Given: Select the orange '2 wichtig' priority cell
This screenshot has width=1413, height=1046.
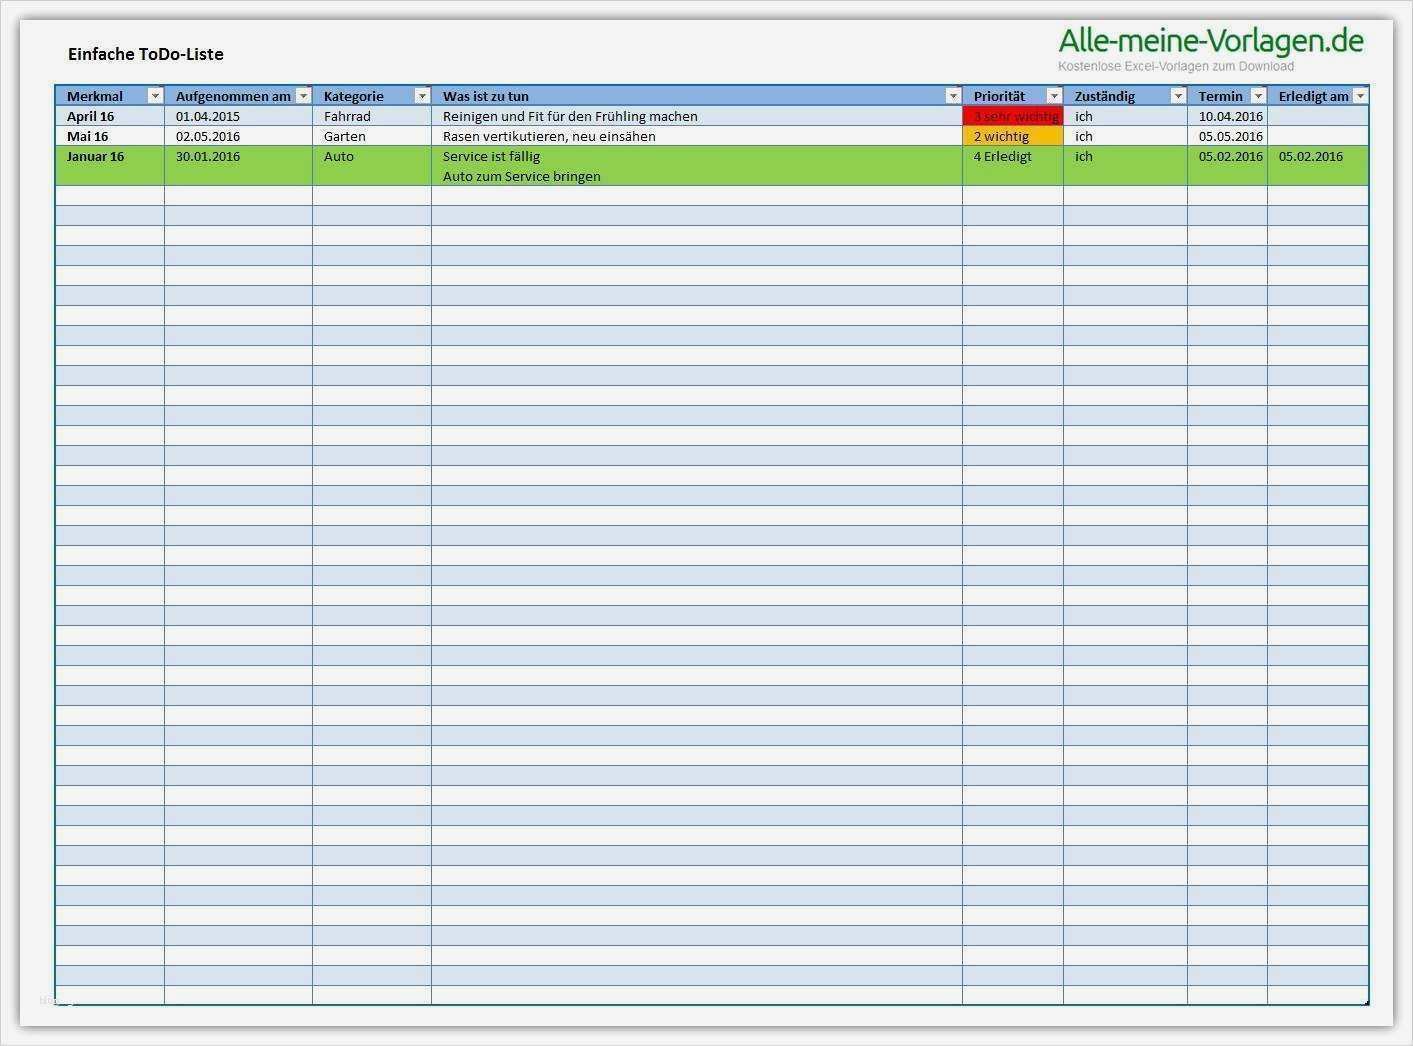Looking at the screenshot, I should coord(1011,136).
